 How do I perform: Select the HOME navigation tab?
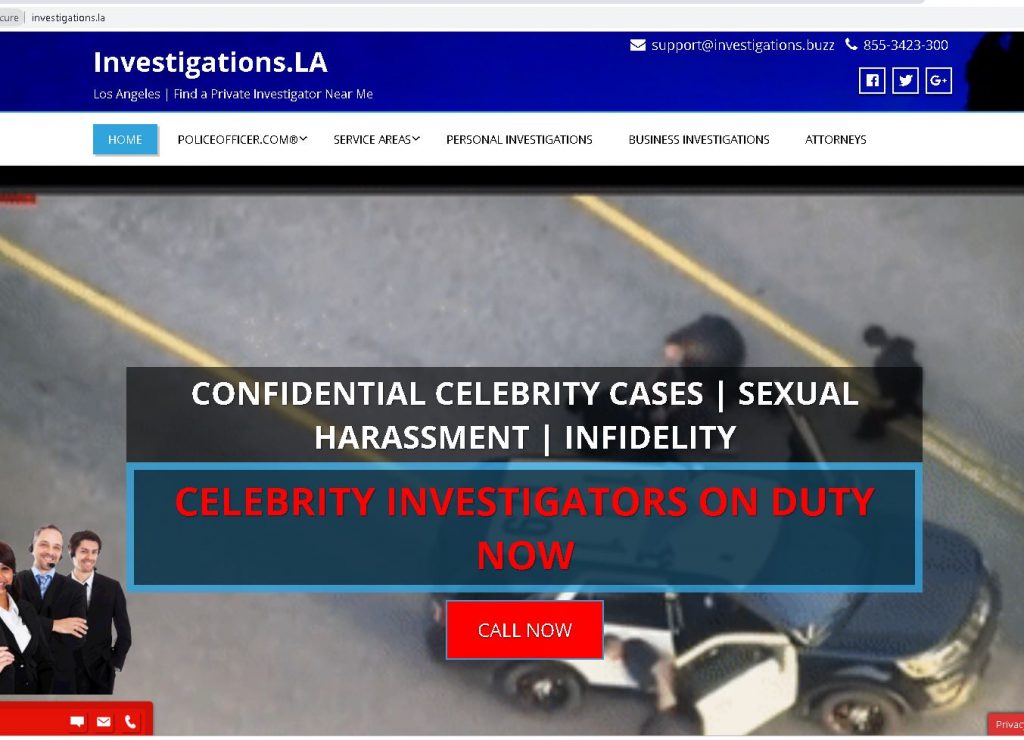(x=125, y=140)
